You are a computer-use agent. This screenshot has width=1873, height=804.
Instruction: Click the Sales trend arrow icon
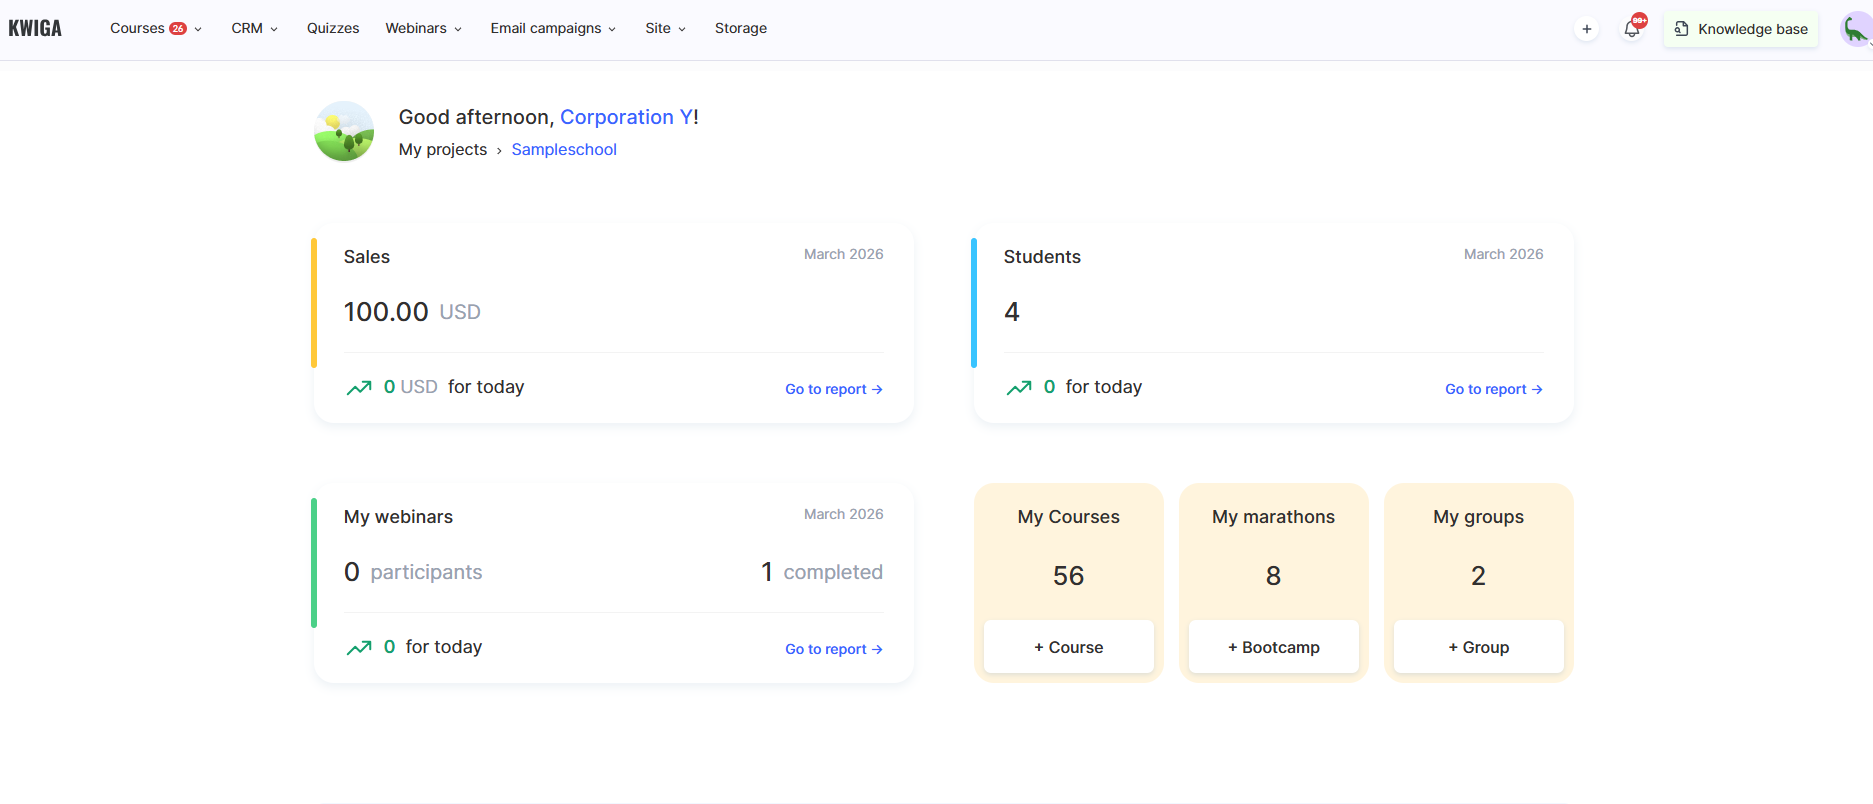click(x=359, y=388)
